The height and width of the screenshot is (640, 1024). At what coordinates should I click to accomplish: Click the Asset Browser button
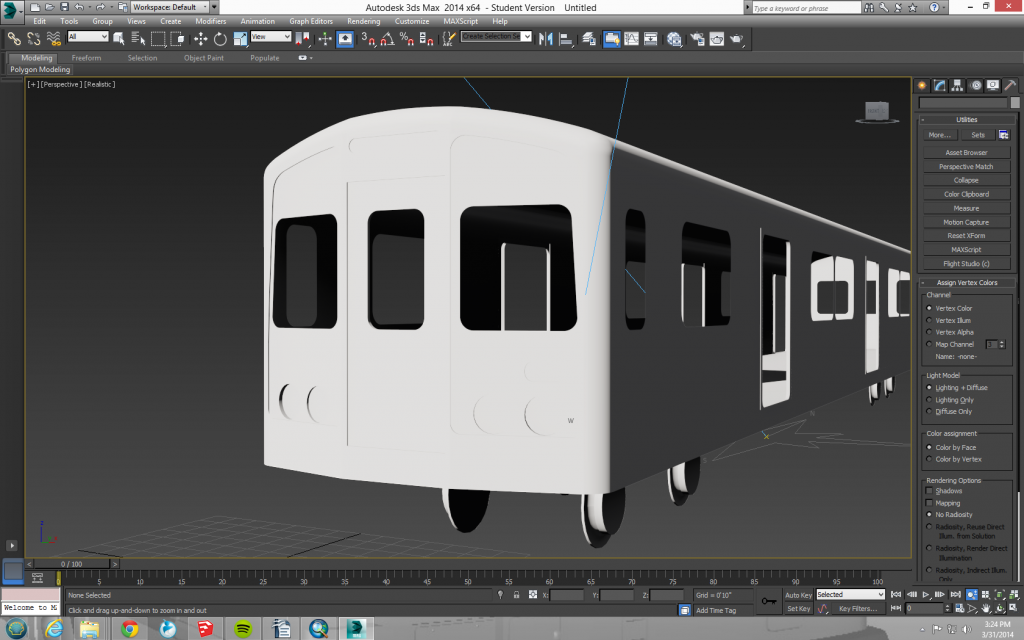tap(967, 153)
